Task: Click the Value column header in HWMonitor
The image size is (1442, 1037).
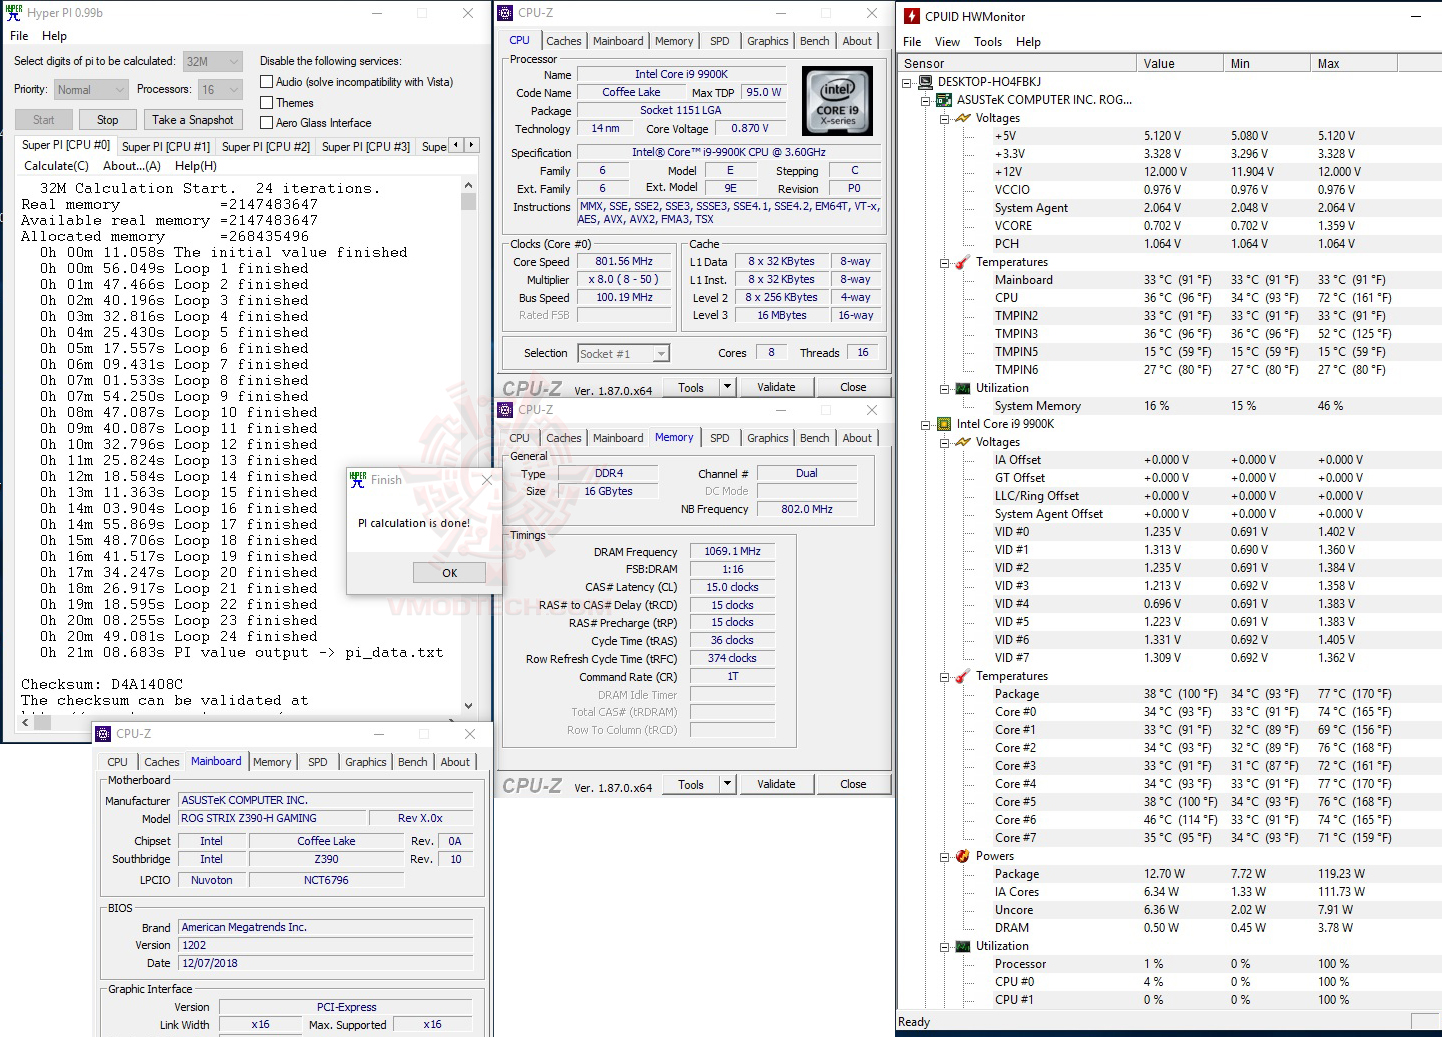Action: 1181,63
